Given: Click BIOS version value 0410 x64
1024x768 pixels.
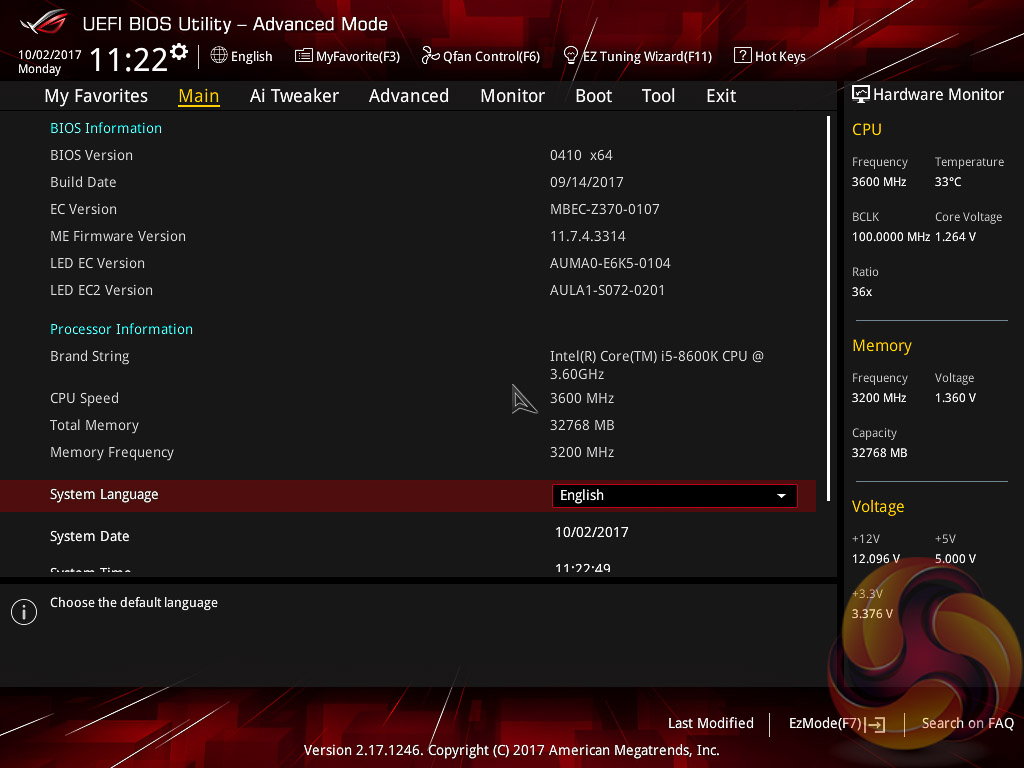Looking at the screenshot, I should click(x=581, y=155).
